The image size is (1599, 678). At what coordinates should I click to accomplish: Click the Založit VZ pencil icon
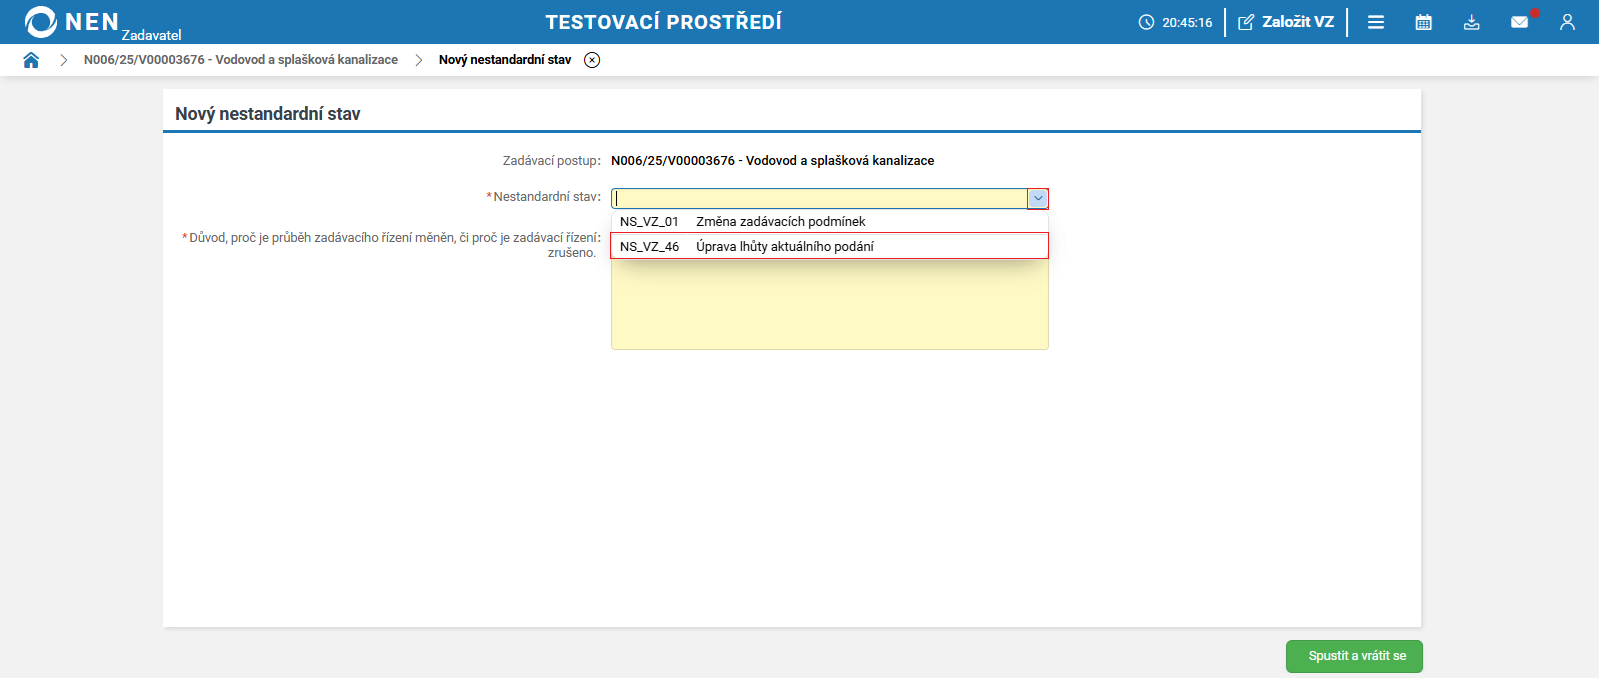pos(1246,22)
